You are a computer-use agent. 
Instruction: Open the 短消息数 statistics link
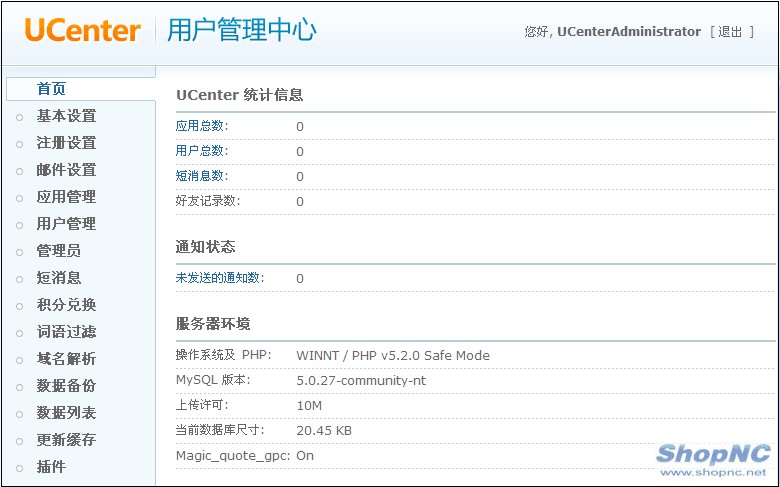(x=201, y=176)
